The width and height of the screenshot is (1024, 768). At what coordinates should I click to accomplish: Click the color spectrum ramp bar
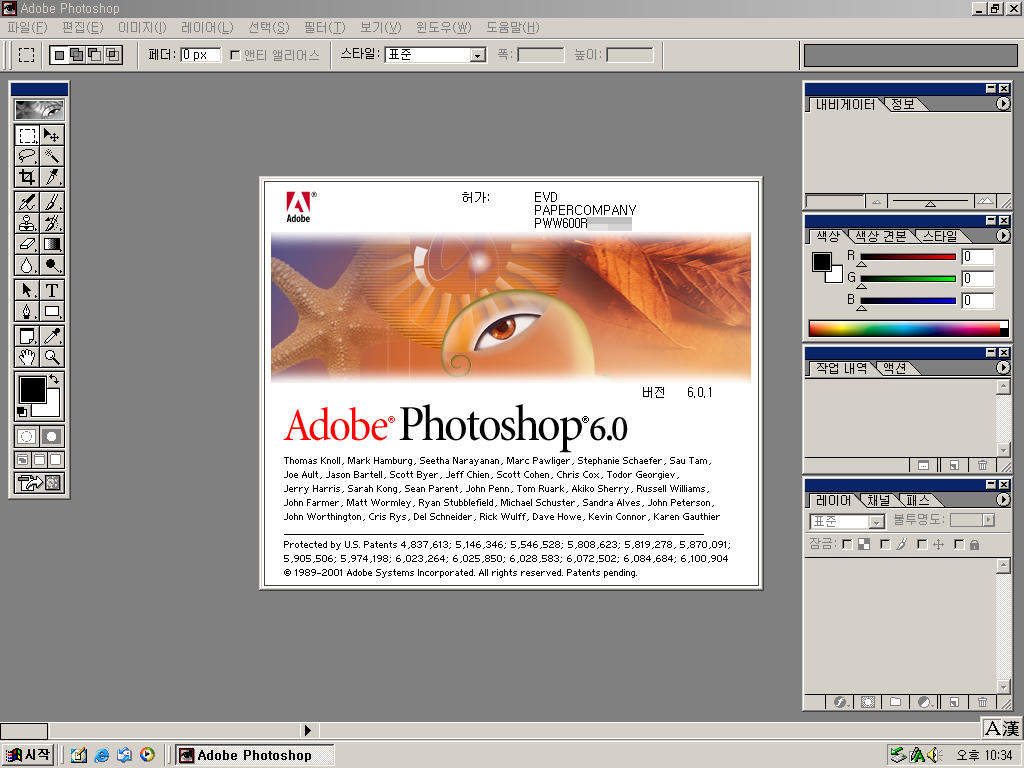click(908, 328)
